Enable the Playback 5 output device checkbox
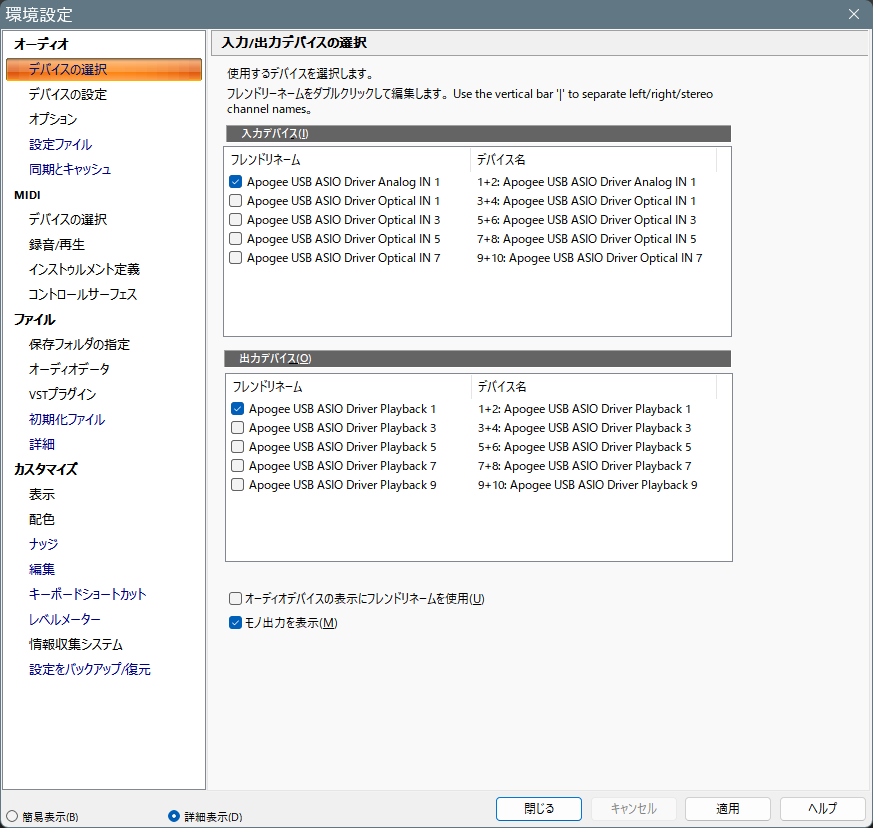This screenshot has height=828, width=873. tap(237, 447)
